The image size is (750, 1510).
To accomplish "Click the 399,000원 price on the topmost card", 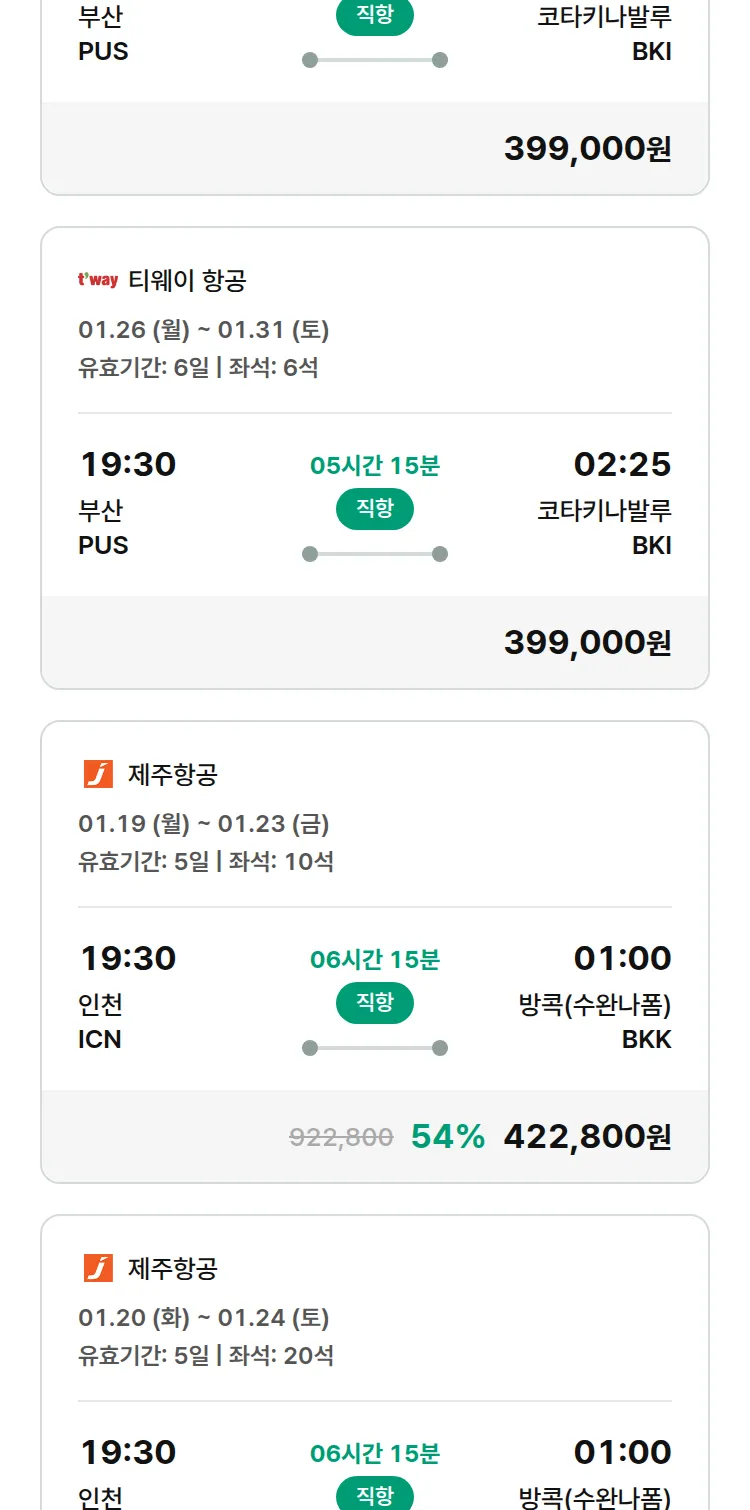I will 587,149.
